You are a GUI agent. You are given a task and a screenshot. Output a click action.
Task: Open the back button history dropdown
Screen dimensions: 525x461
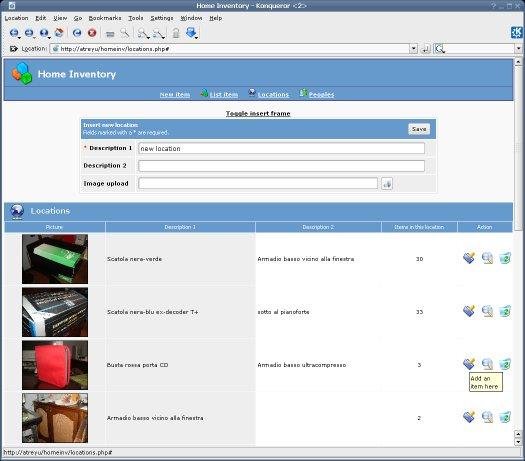click(x=19, y=37)
